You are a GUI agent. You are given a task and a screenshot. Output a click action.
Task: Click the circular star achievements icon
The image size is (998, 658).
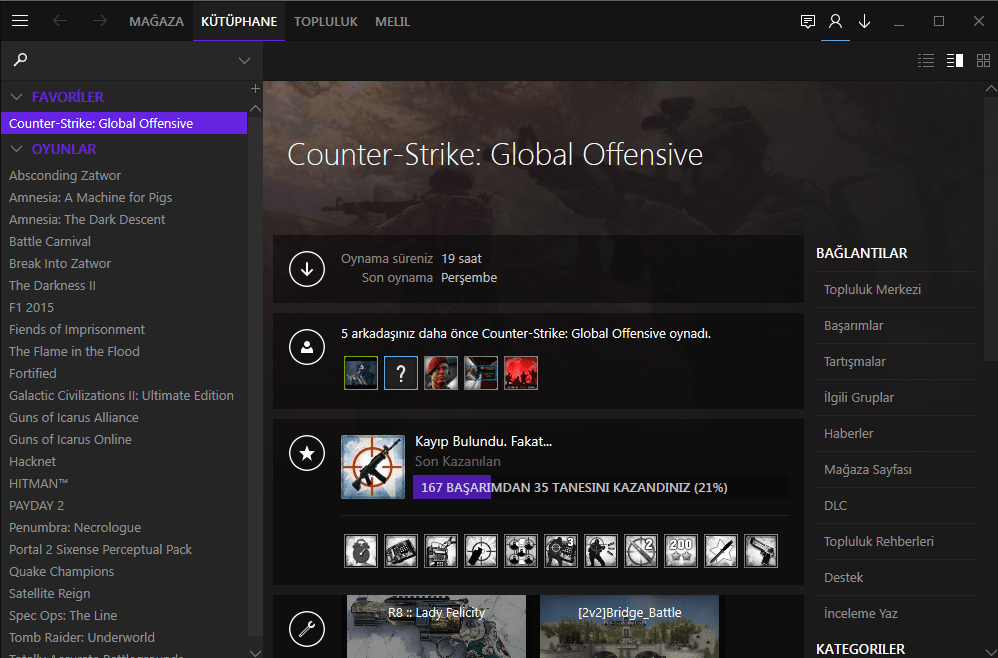(x=307, y=453)
